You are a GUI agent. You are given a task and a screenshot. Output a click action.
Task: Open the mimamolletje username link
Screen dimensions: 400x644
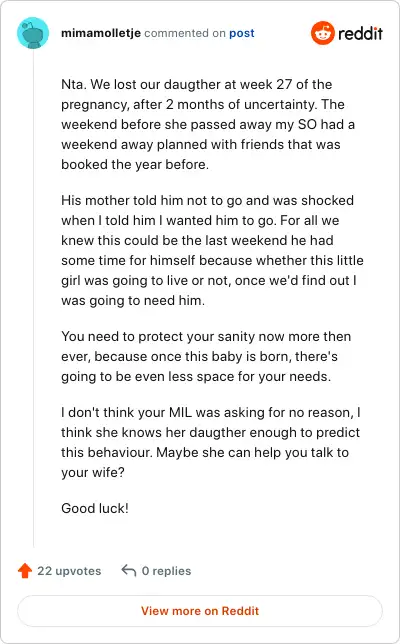[x=101, y=33]
